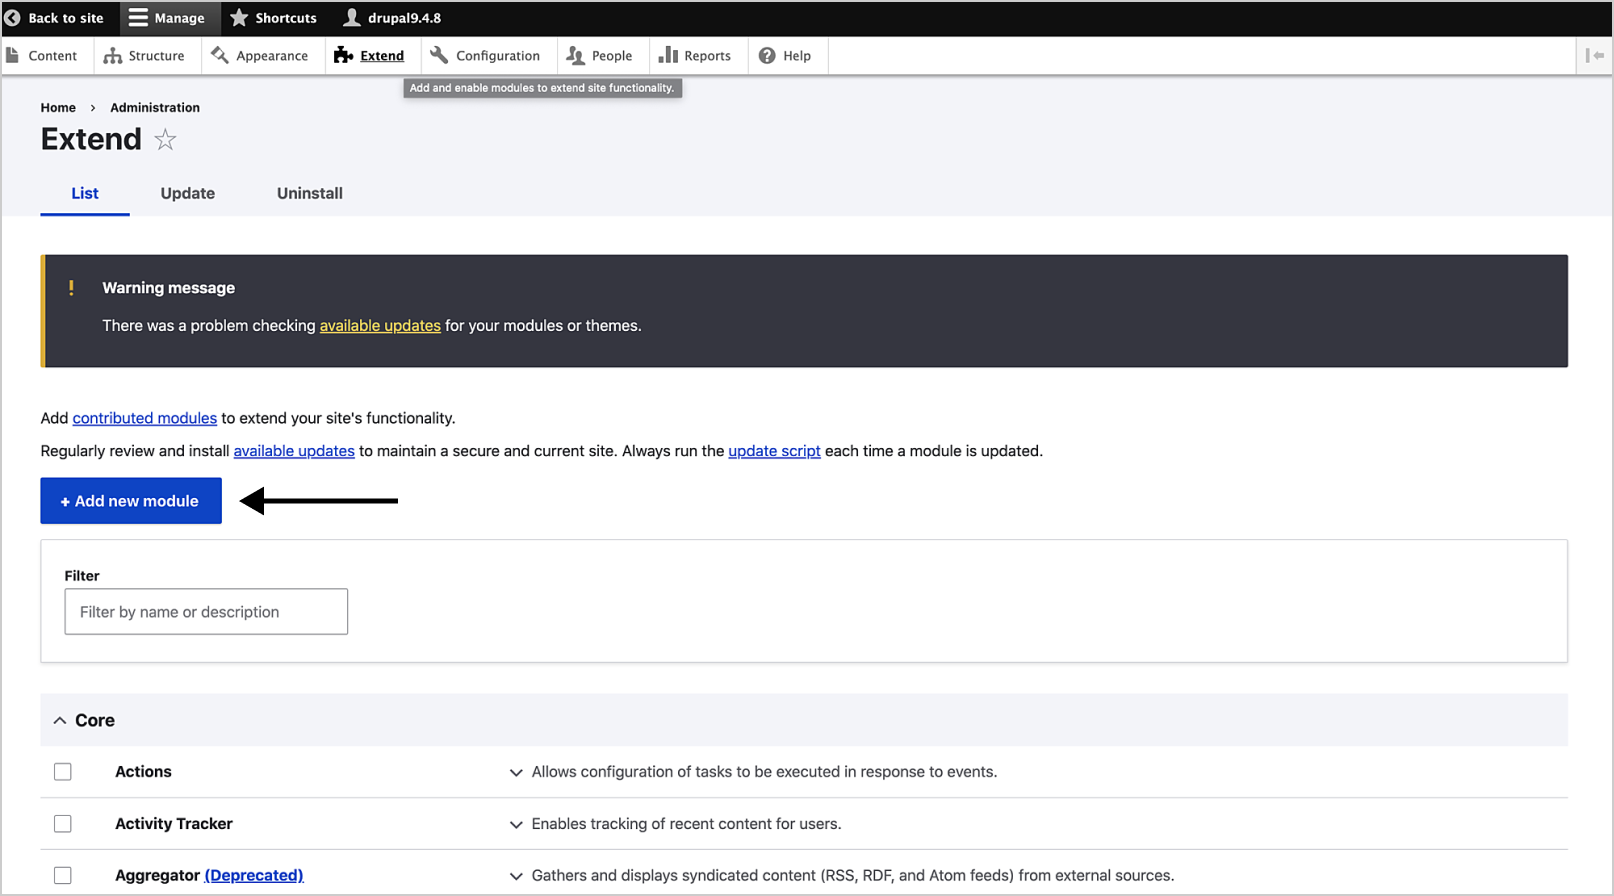Check the Activity Tracker module box
Viewport: 1614px width, 896px height.
point(63,824)
